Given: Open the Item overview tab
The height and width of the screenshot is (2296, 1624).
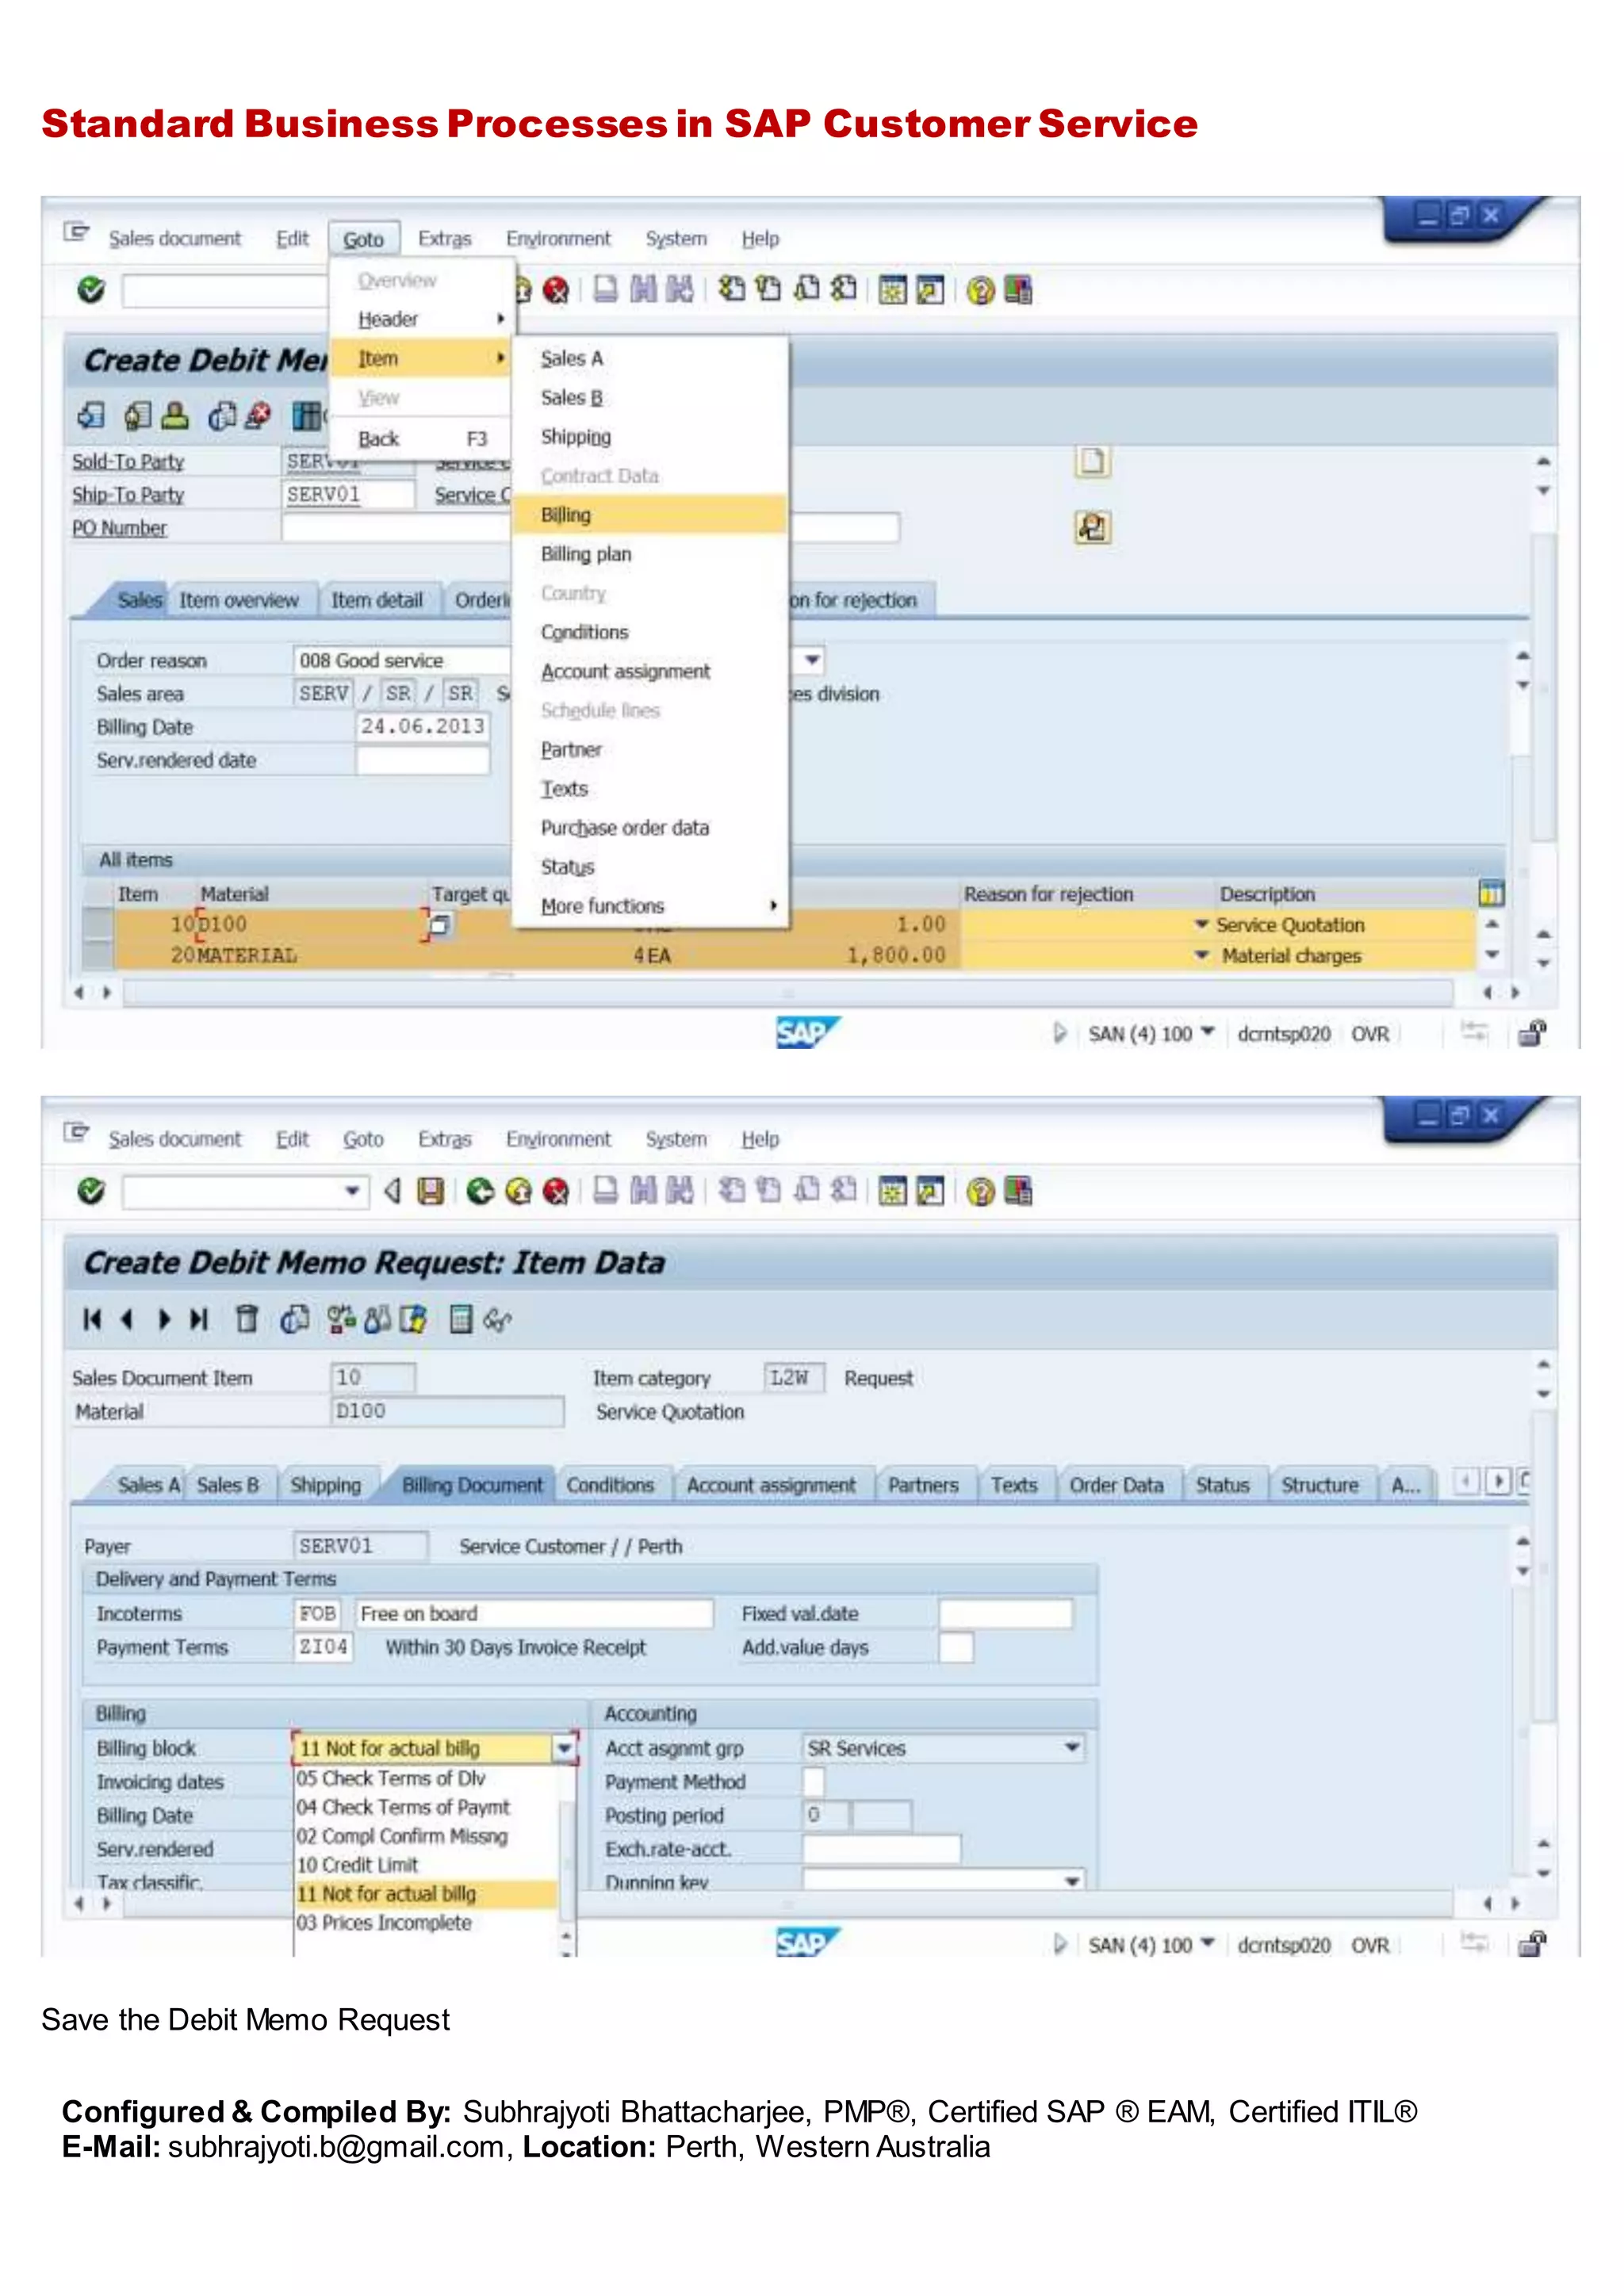Looking at the screenshot, I should click(239, 600).
